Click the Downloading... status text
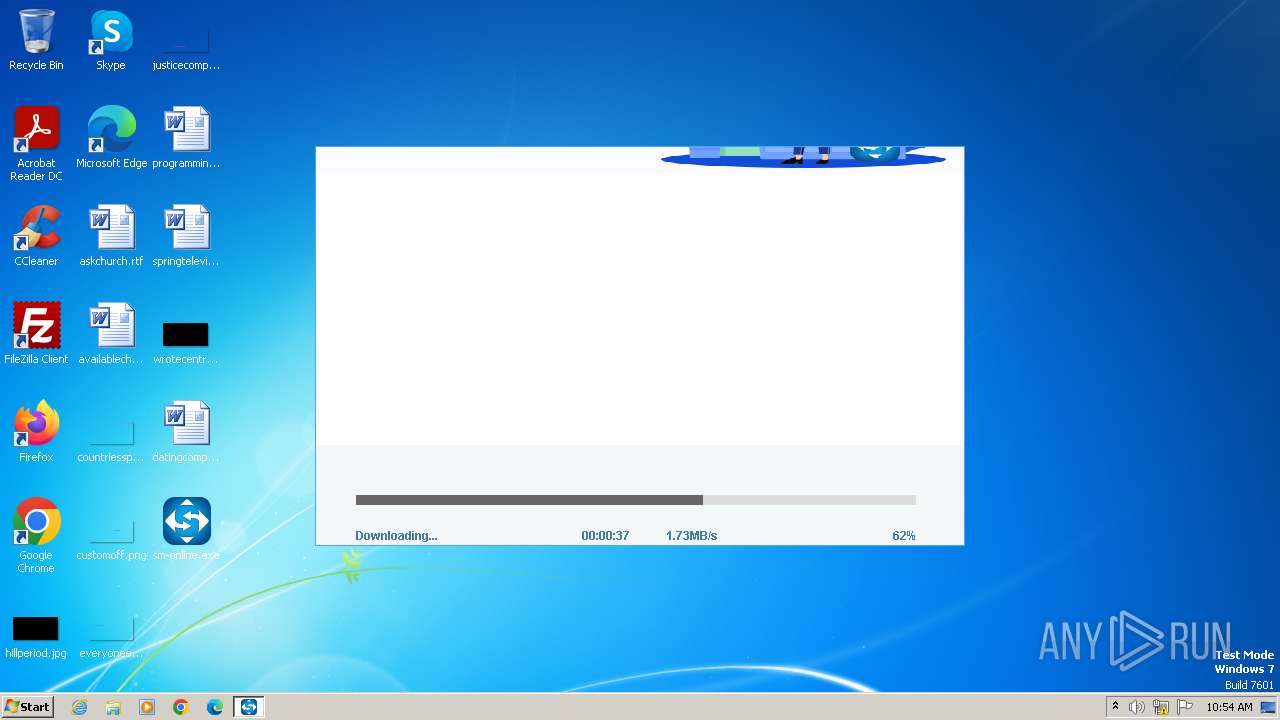Image resolution: width=1280 pixels, height=720 pixels. pyautogui.click(x=396, y=536)
